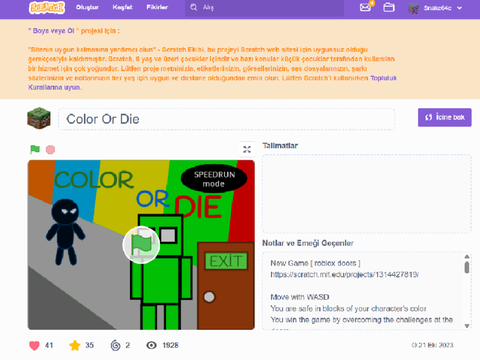The image size is (480, 360).
Task: Click the Talimatlar heading
Action: pos(280,145)
